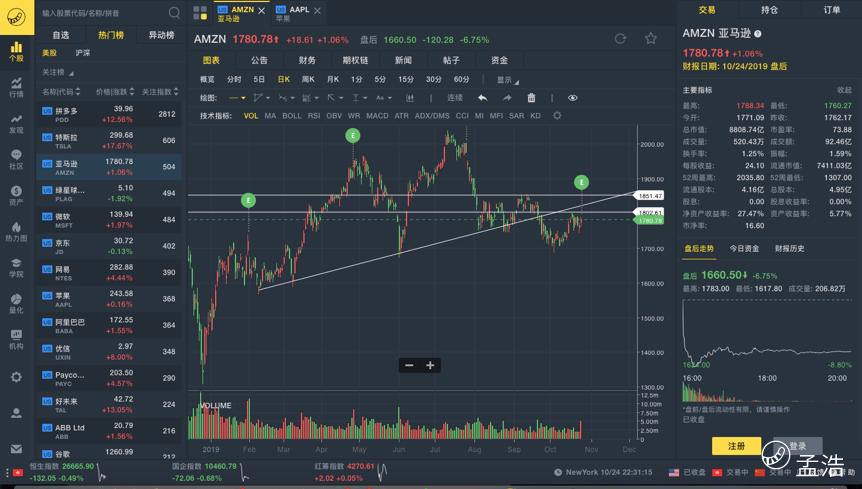This screenshot has height=489, width=862.
Task: Open indicator settings gear icon
Action: point(557,116)
